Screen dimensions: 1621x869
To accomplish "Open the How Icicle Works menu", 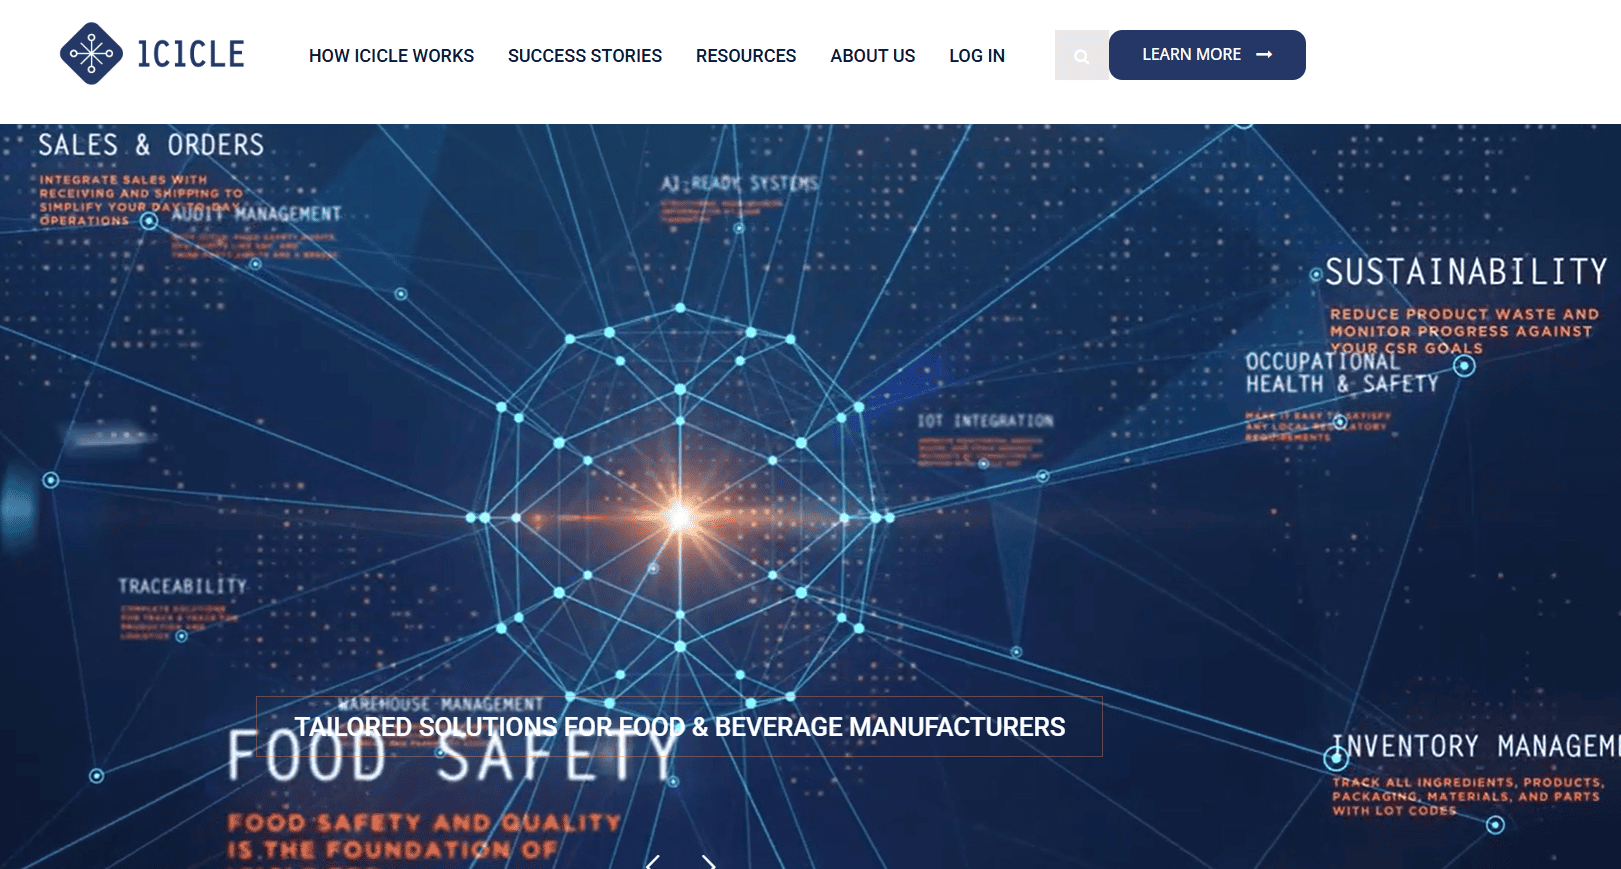I will click(x=391, y=56).
